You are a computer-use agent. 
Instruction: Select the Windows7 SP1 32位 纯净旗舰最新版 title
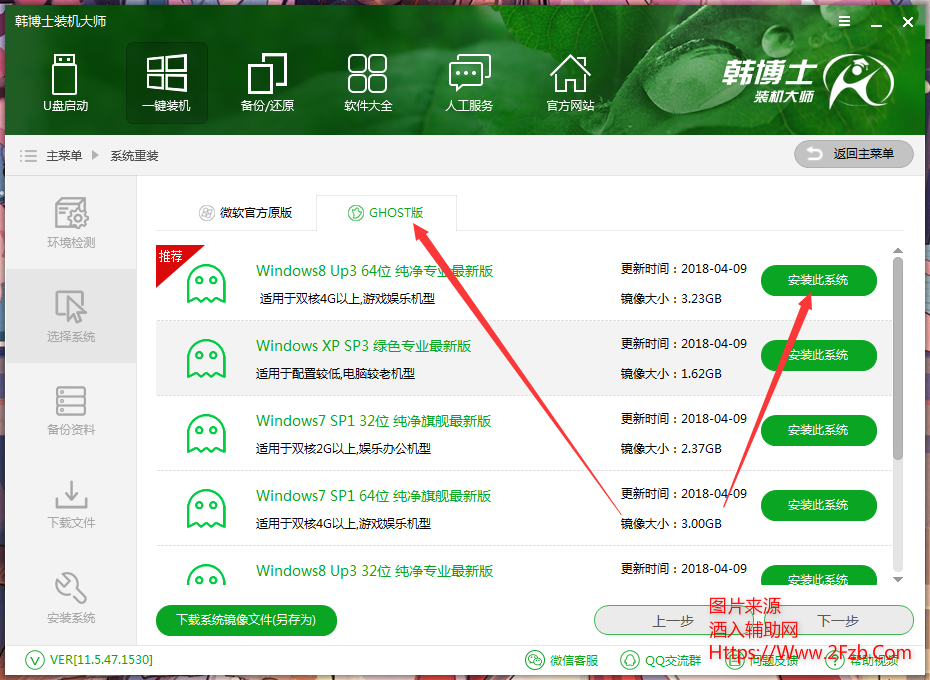[x=374, y=421]
